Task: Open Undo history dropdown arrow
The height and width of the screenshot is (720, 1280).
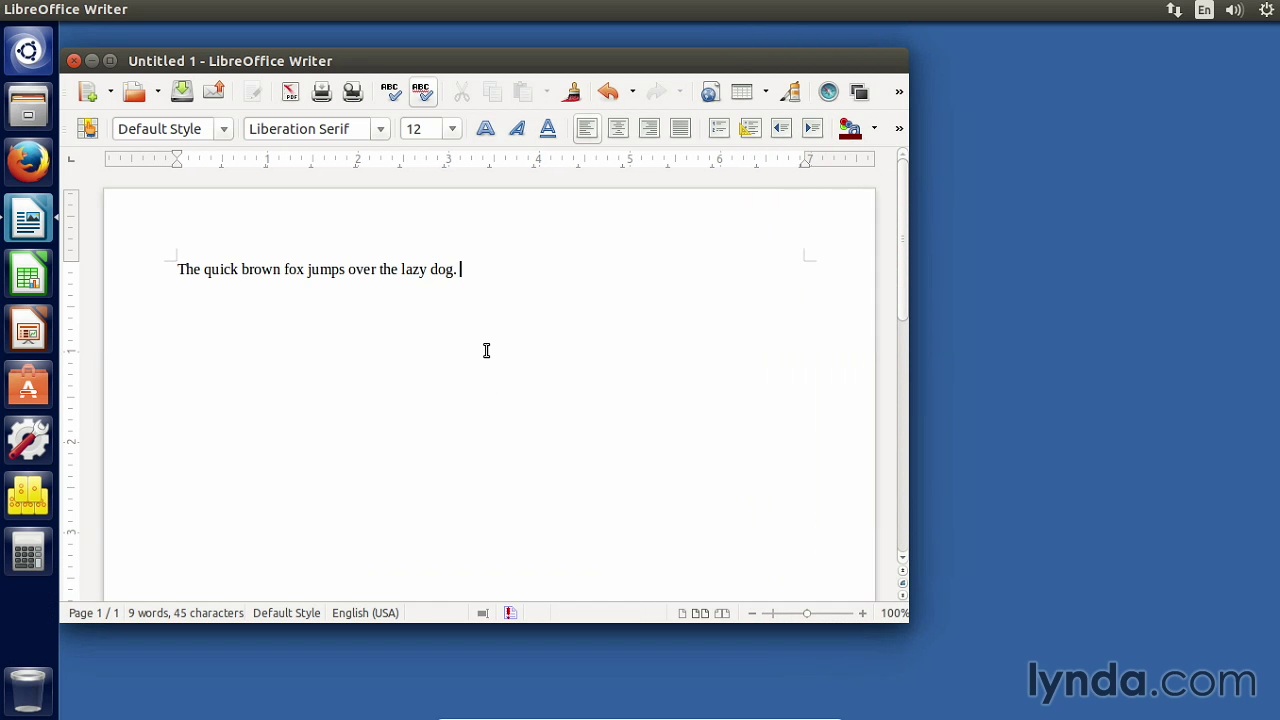Action: click(x=632, y=92)
